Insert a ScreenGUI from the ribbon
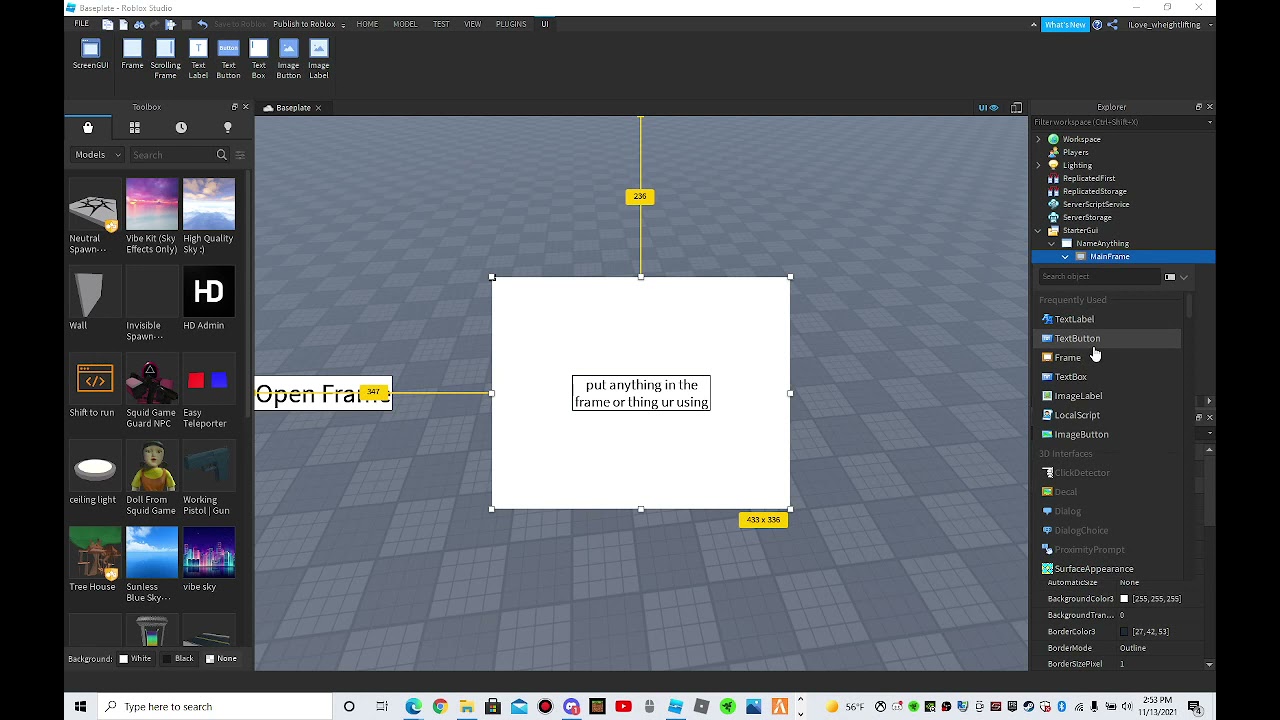 (x=90, y=55)
